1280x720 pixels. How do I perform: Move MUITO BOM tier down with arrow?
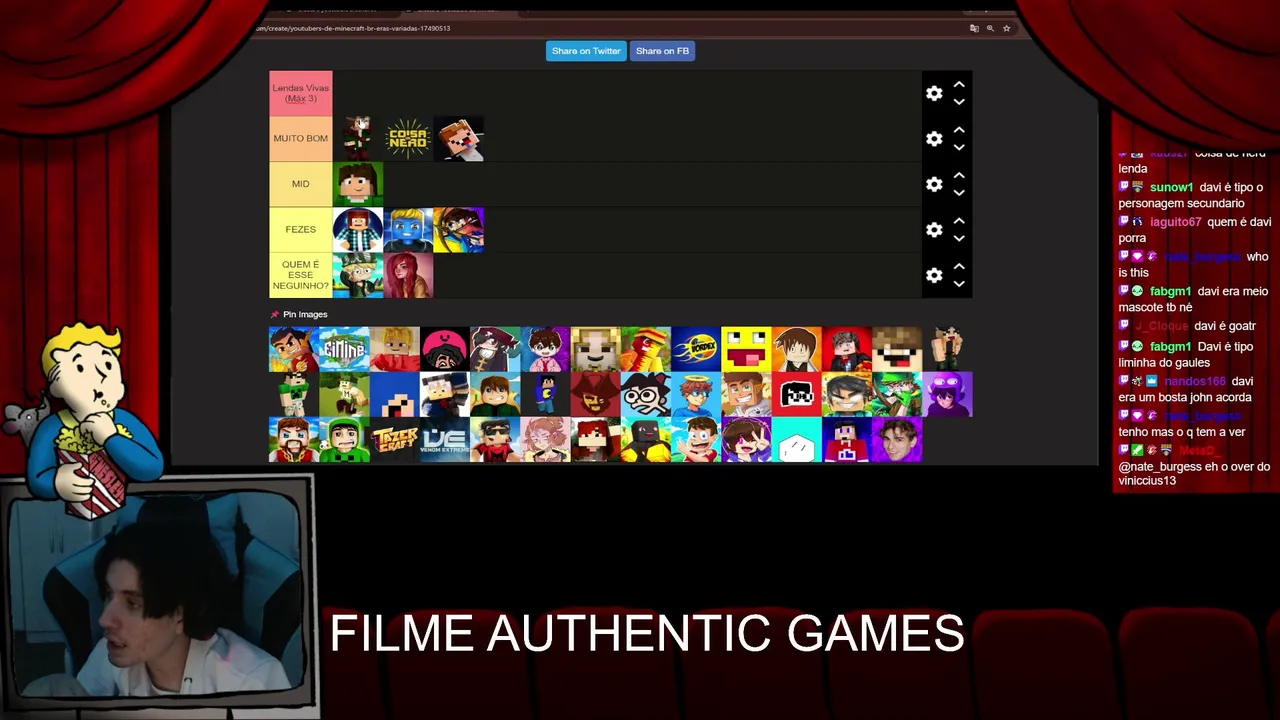point(959,148)
